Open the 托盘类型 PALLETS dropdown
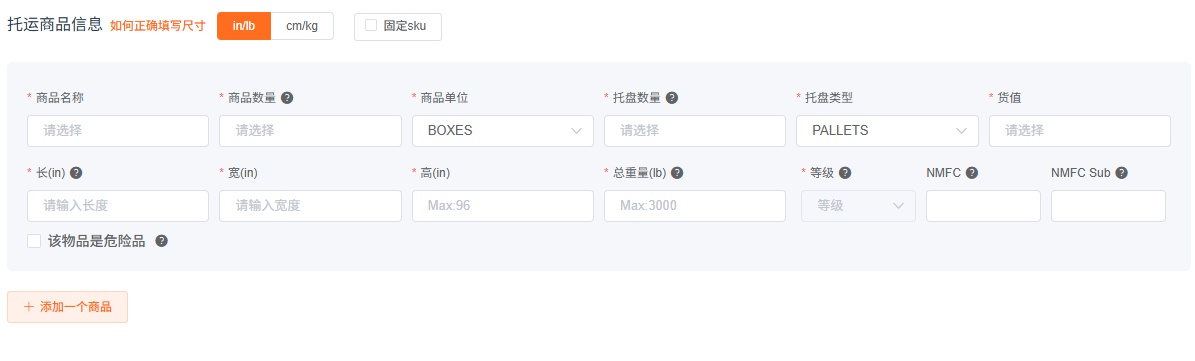The height and width of the screenshot is (361, 1195). pyautogui.click(x=887, y=131)
